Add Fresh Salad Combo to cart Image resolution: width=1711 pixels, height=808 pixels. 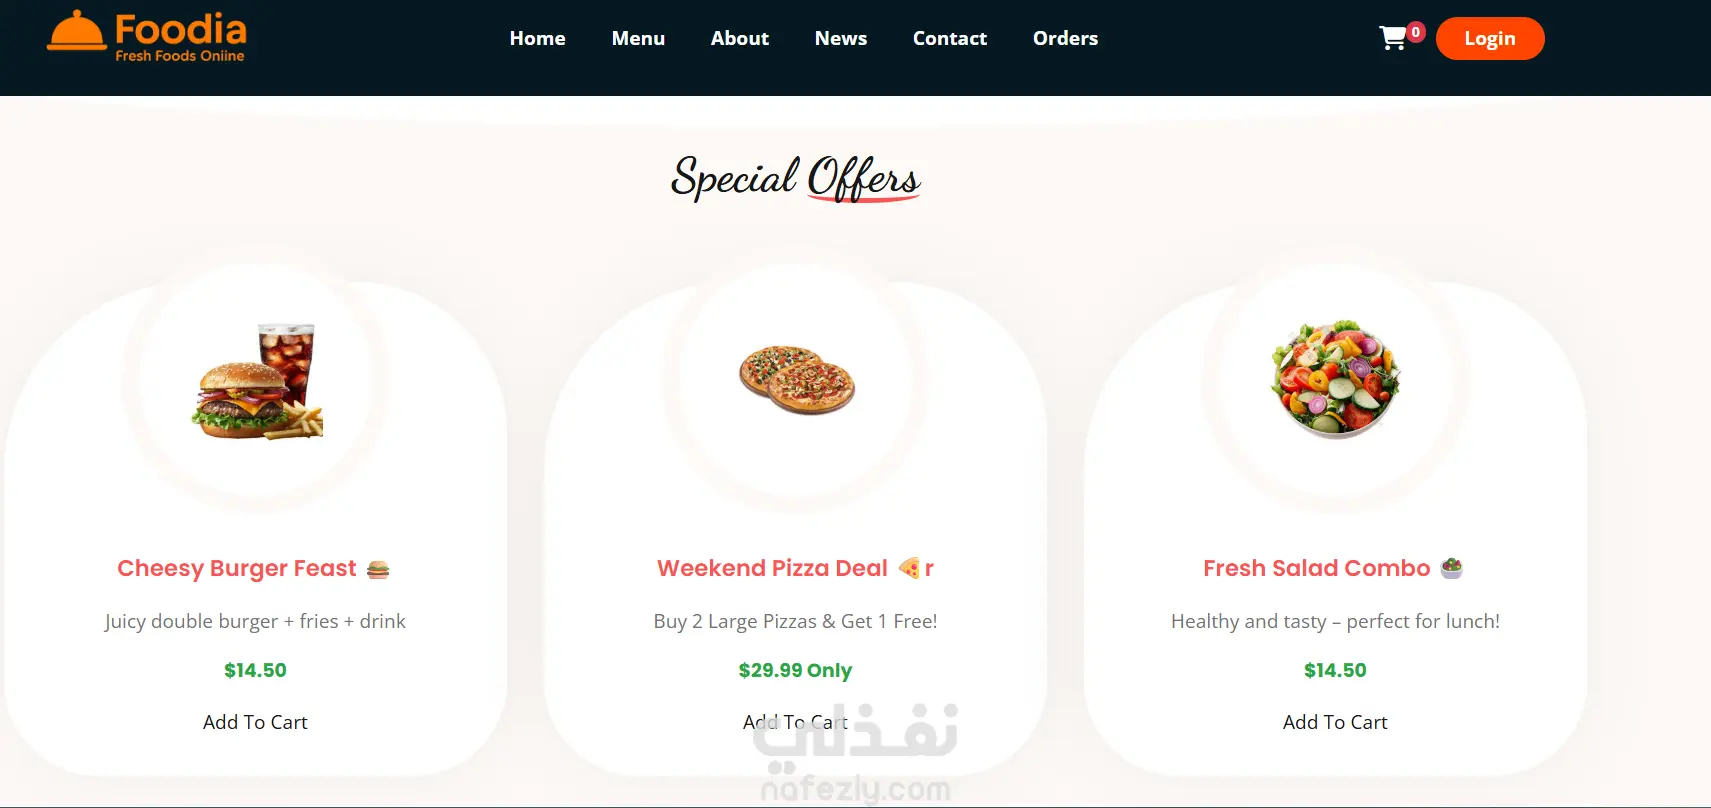1335,722
